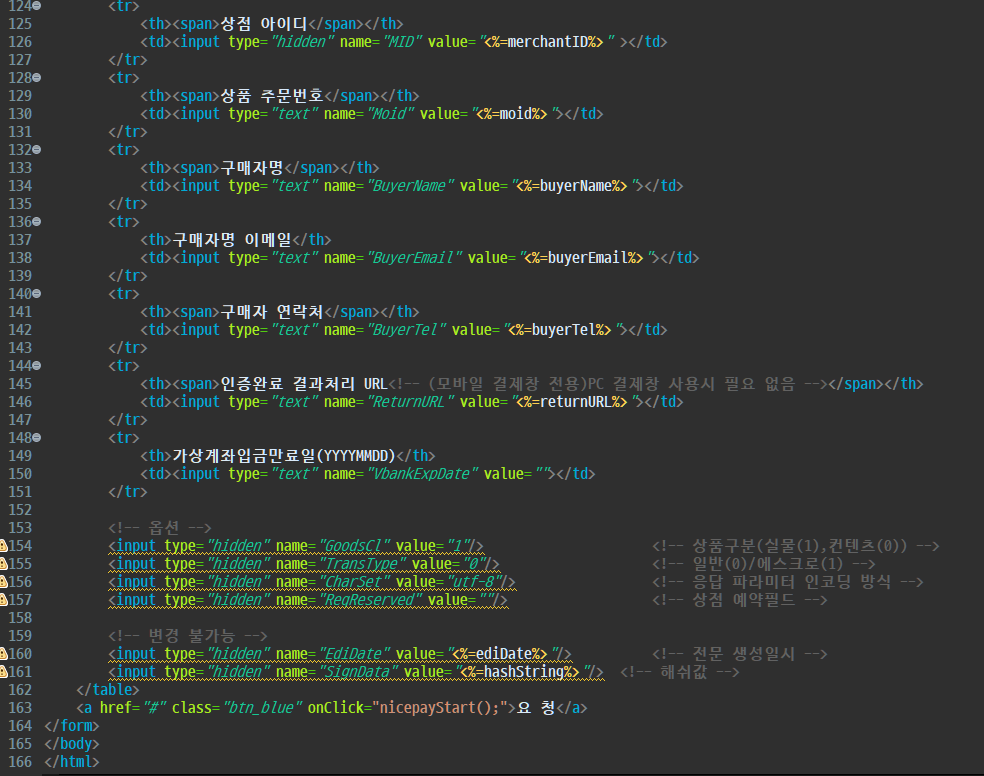Click the 요 청 link text on line 163
The height and width of the screenshot is (776, 984).
pyautogui.click(x=536, y=708)
